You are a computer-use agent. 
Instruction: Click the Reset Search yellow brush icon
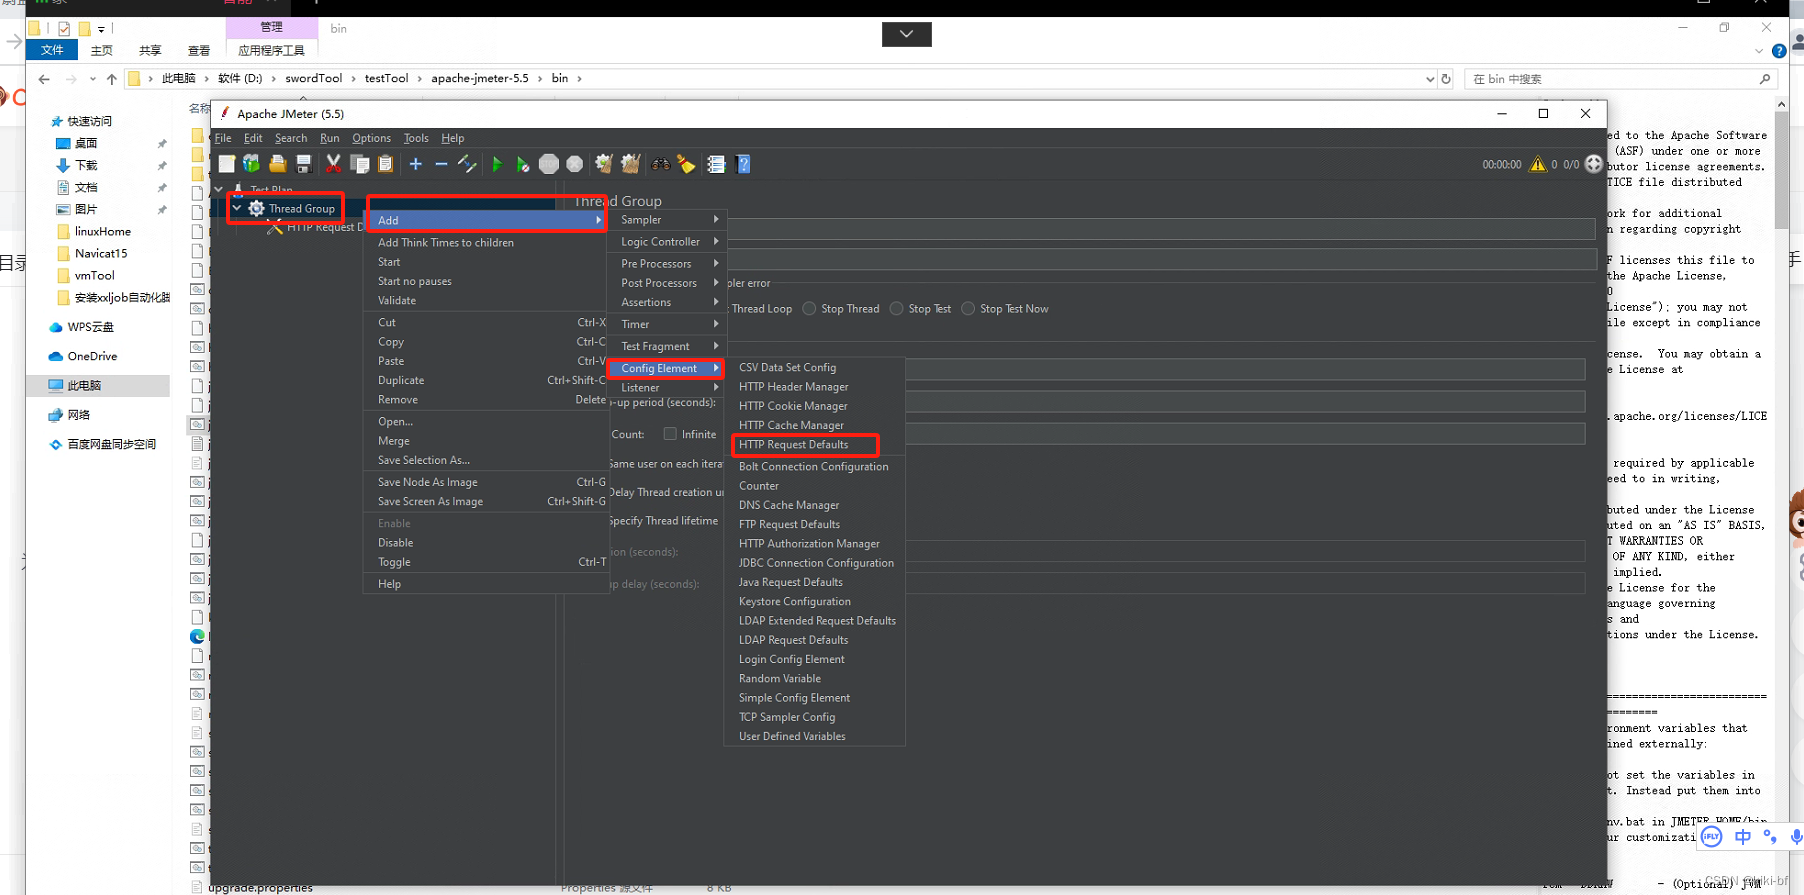coord(686,164)
